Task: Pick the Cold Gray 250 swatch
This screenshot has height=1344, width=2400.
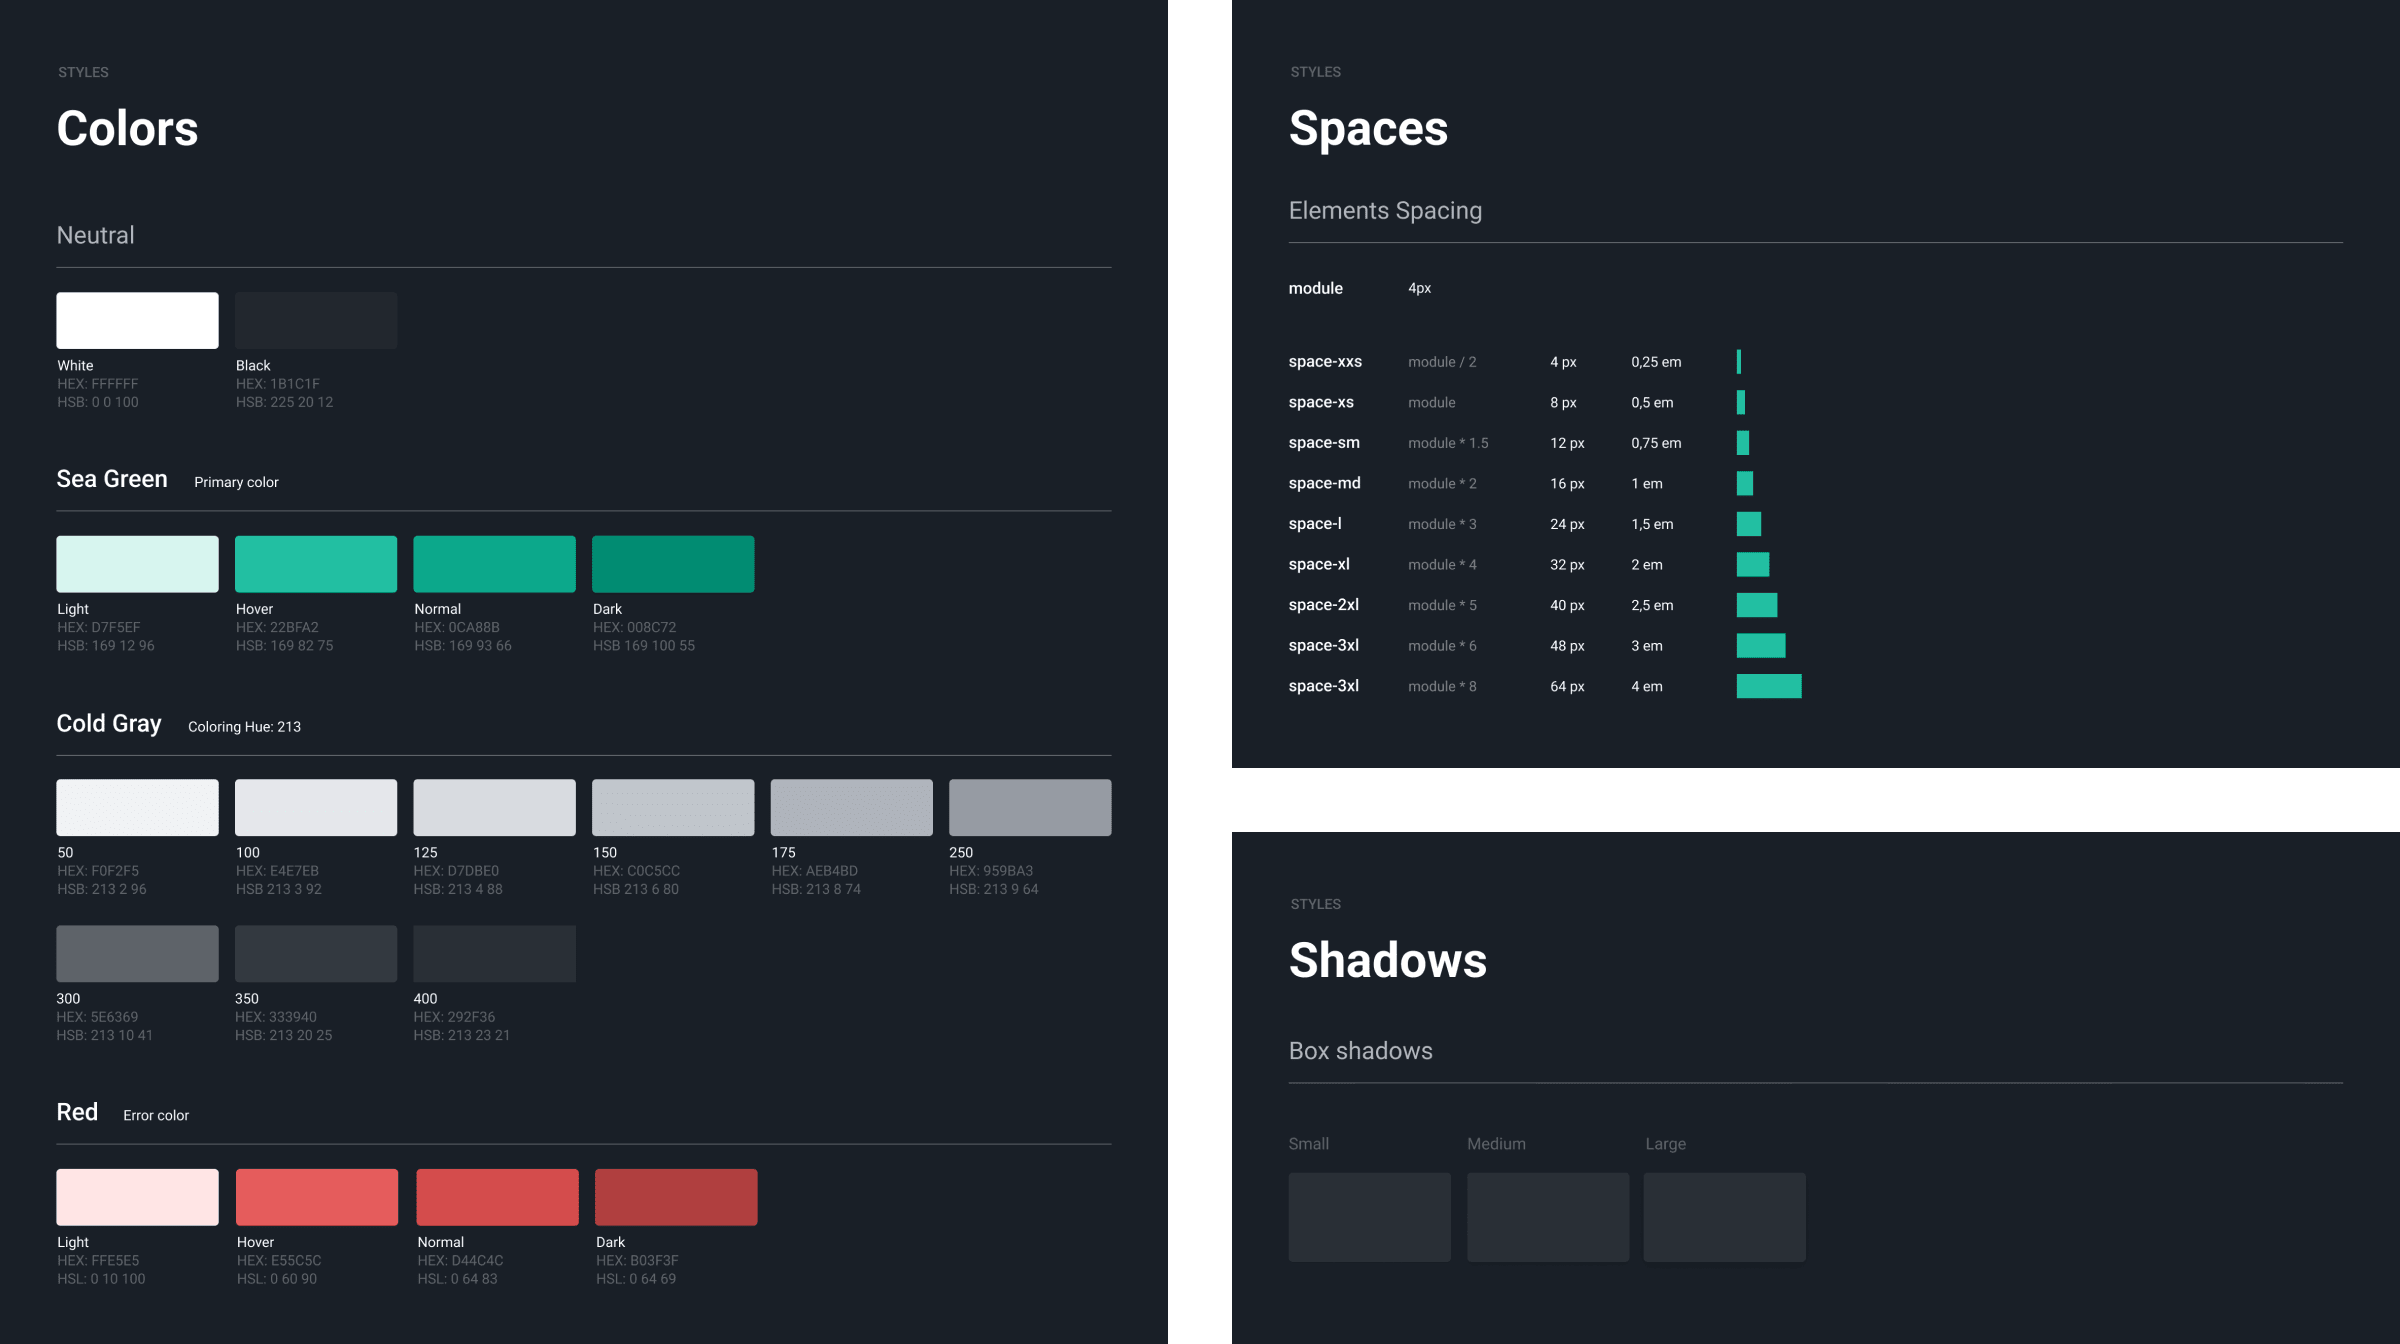Action: (1030, 807)
